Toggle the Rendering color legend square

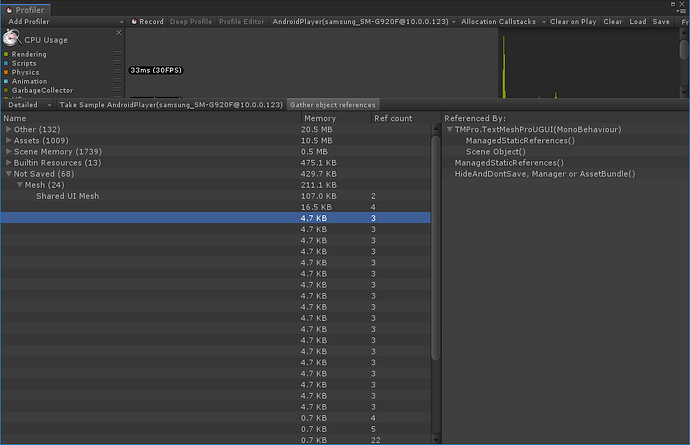[x=6, y=54]
